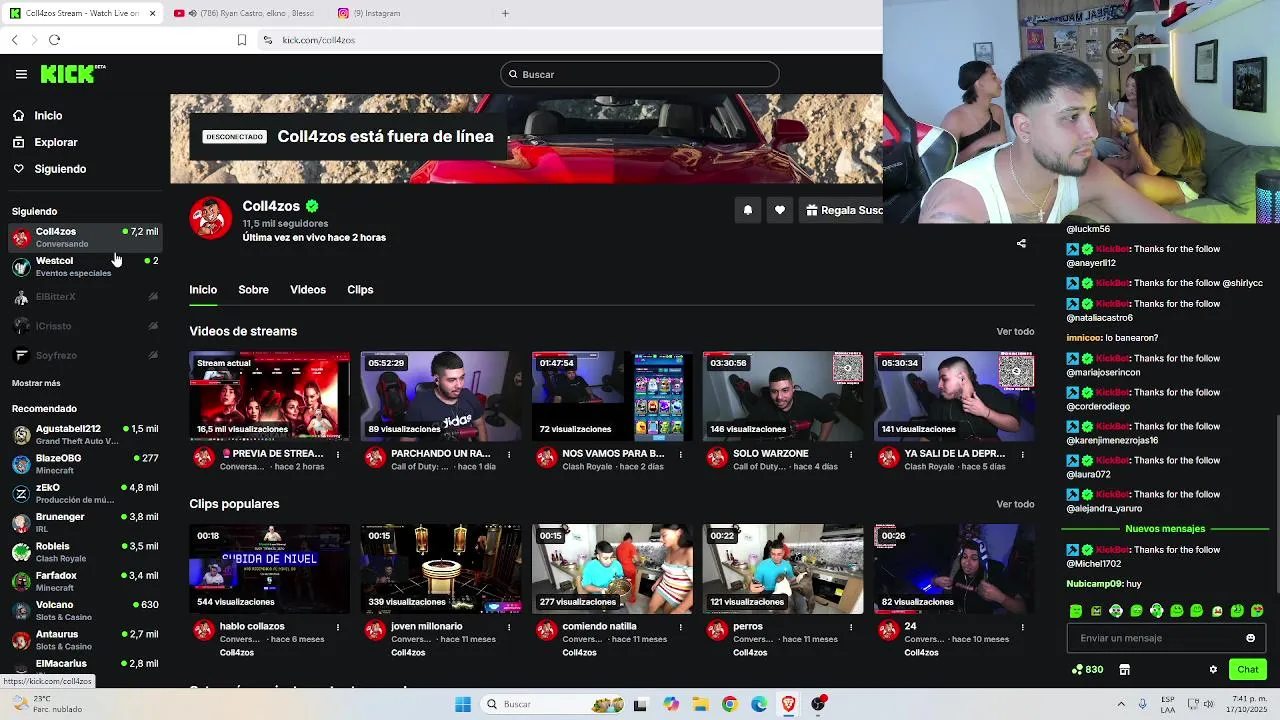Open the Windows Start menu
1280x720 pixels.
463,704
